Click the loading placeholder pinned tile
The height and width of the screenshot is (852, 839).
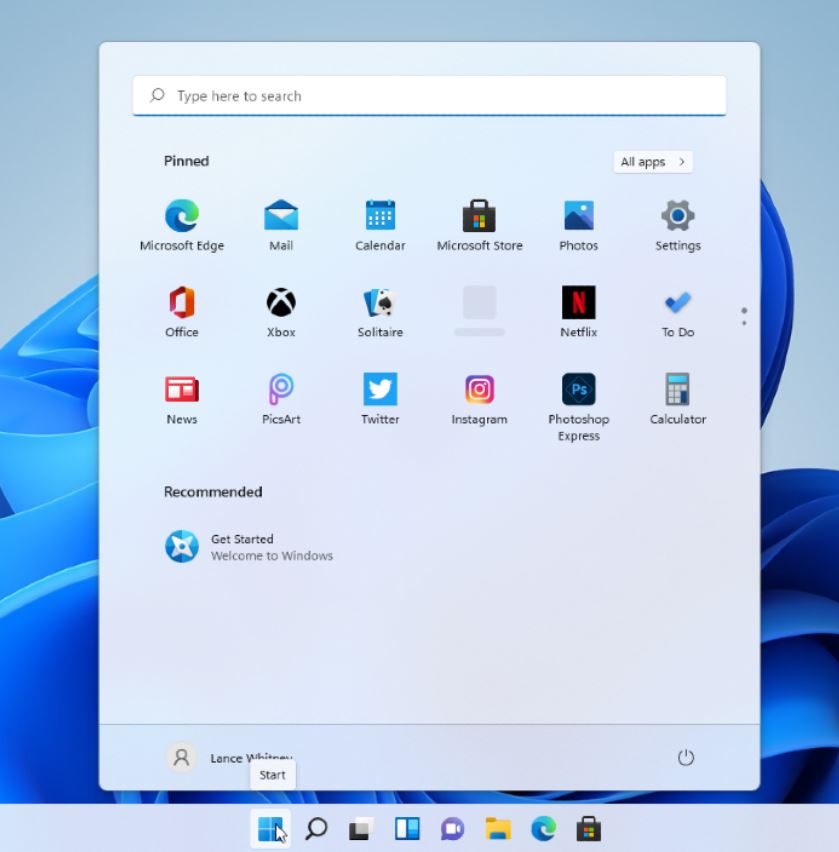click(479, 311)
